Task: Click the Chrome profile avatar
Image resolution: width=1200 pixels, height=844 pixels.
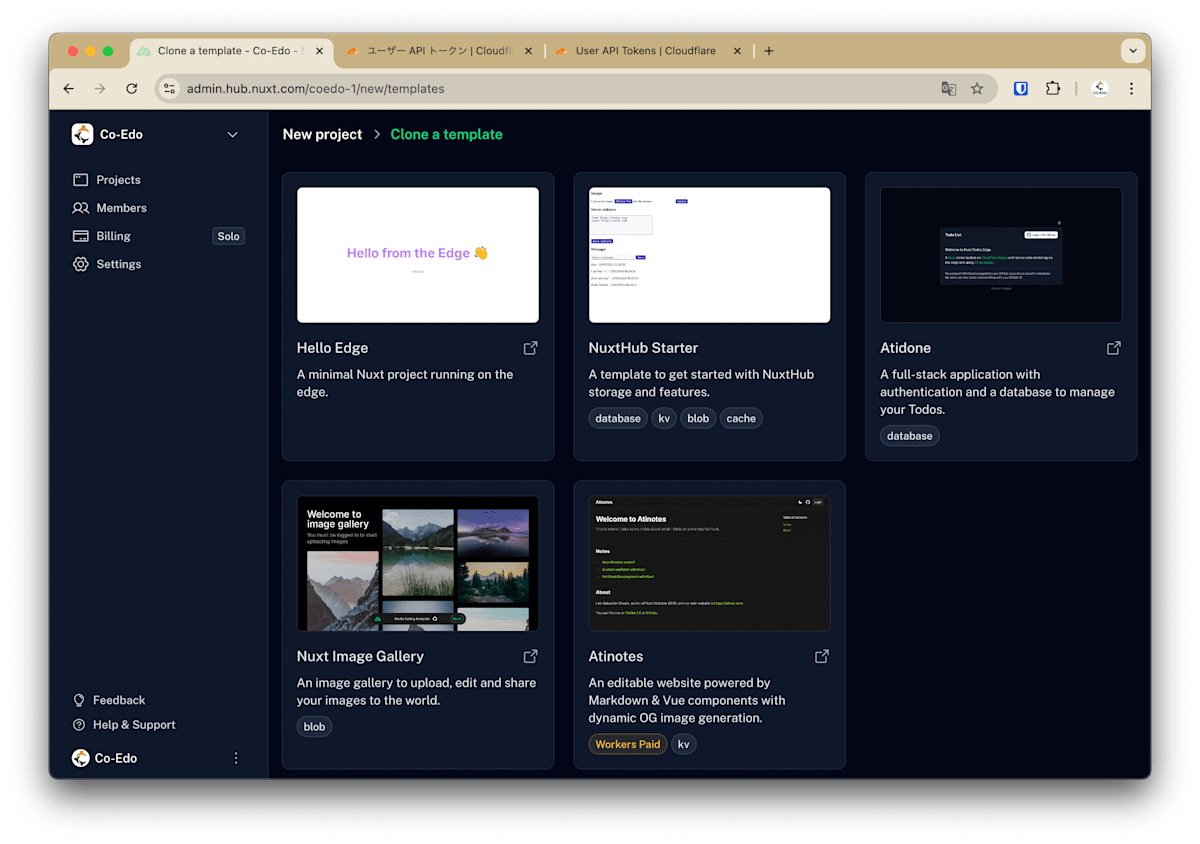Action: (1100, 89)
